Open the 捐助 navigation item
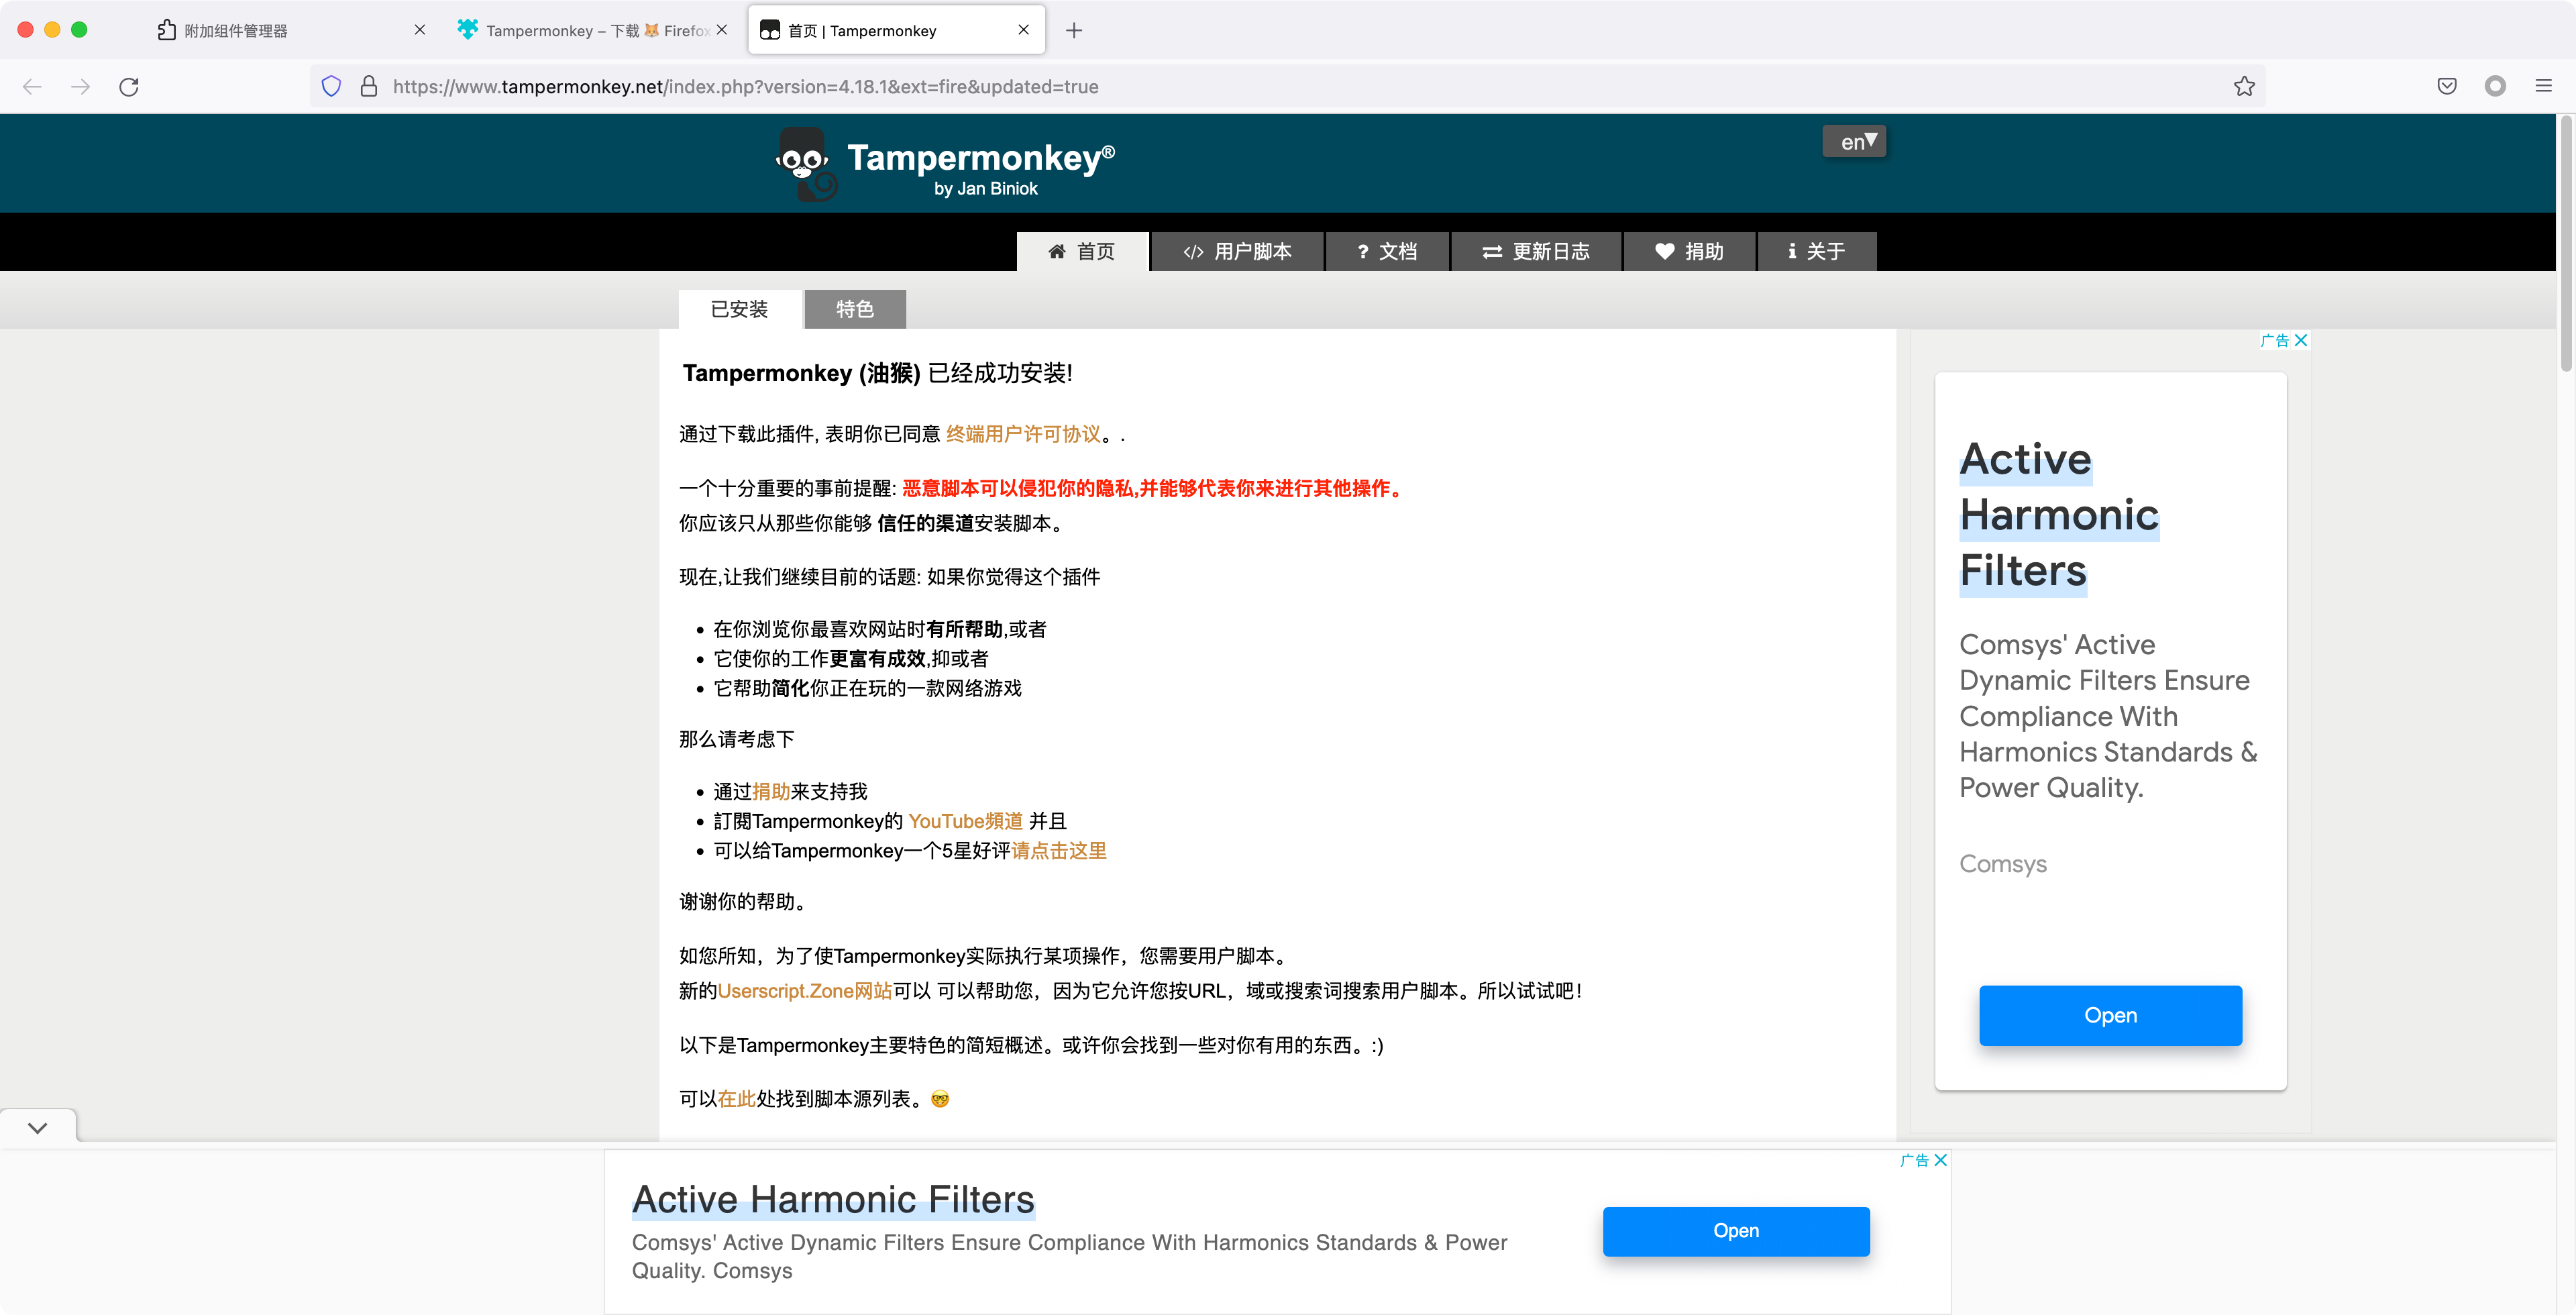The height and width of the screenshot is (1315, 2576). [x=1689, y=252]
